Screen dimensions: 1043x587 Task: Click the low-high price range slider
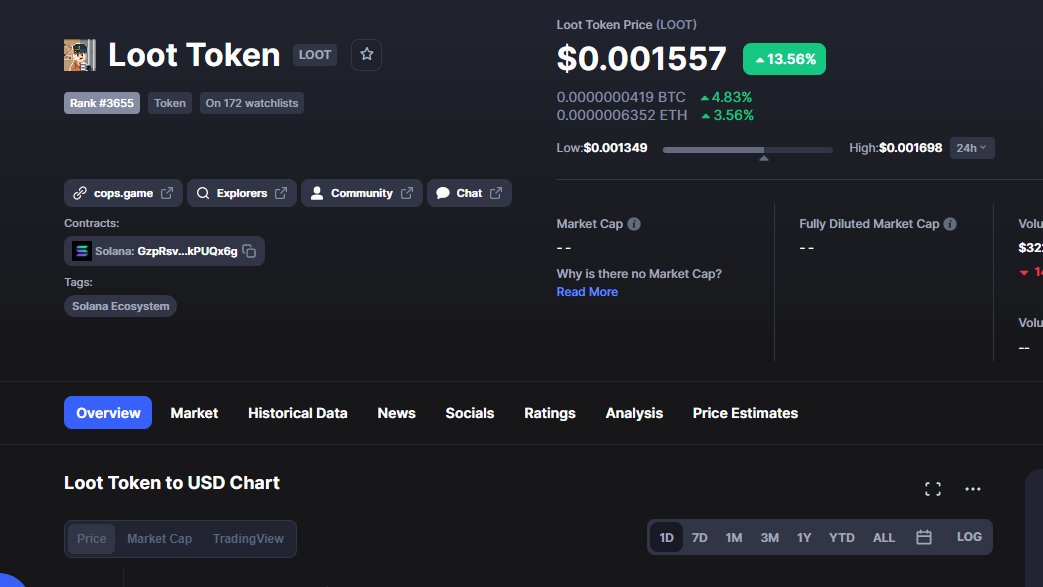[748, 150]
